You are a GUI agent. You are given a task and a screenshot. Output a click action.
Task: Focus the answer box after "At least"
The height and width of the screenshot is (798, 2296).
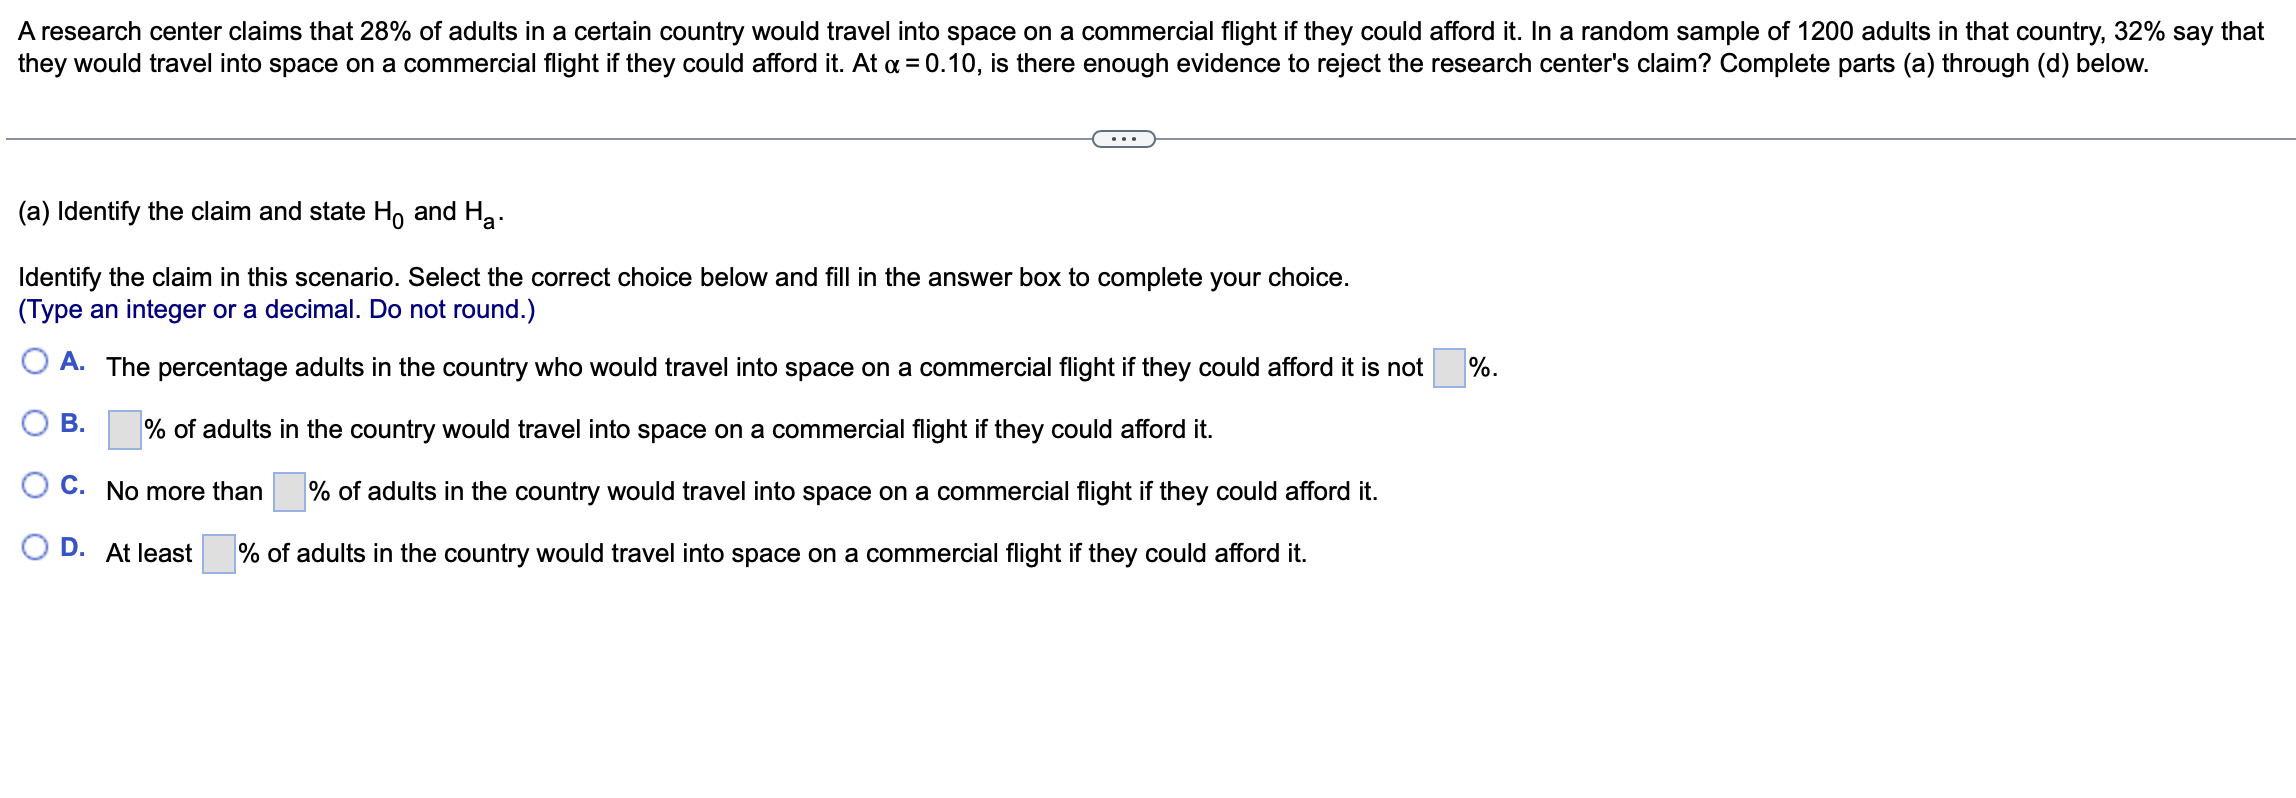tap(219, 554)
